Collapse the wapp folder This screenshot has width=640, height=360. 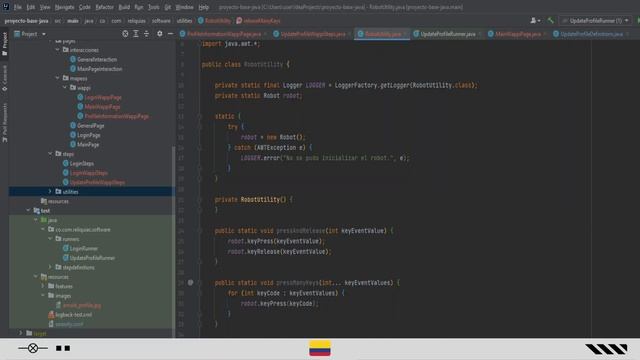pos(65,87)
